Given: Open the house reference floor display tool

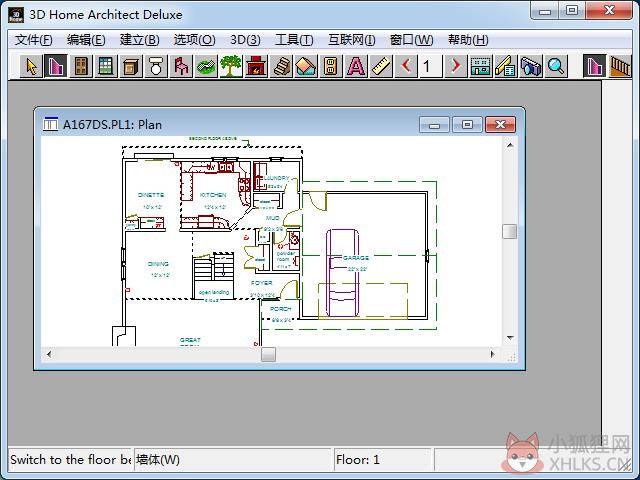Looking at the screenshot, I should click(x=481, y=66).
